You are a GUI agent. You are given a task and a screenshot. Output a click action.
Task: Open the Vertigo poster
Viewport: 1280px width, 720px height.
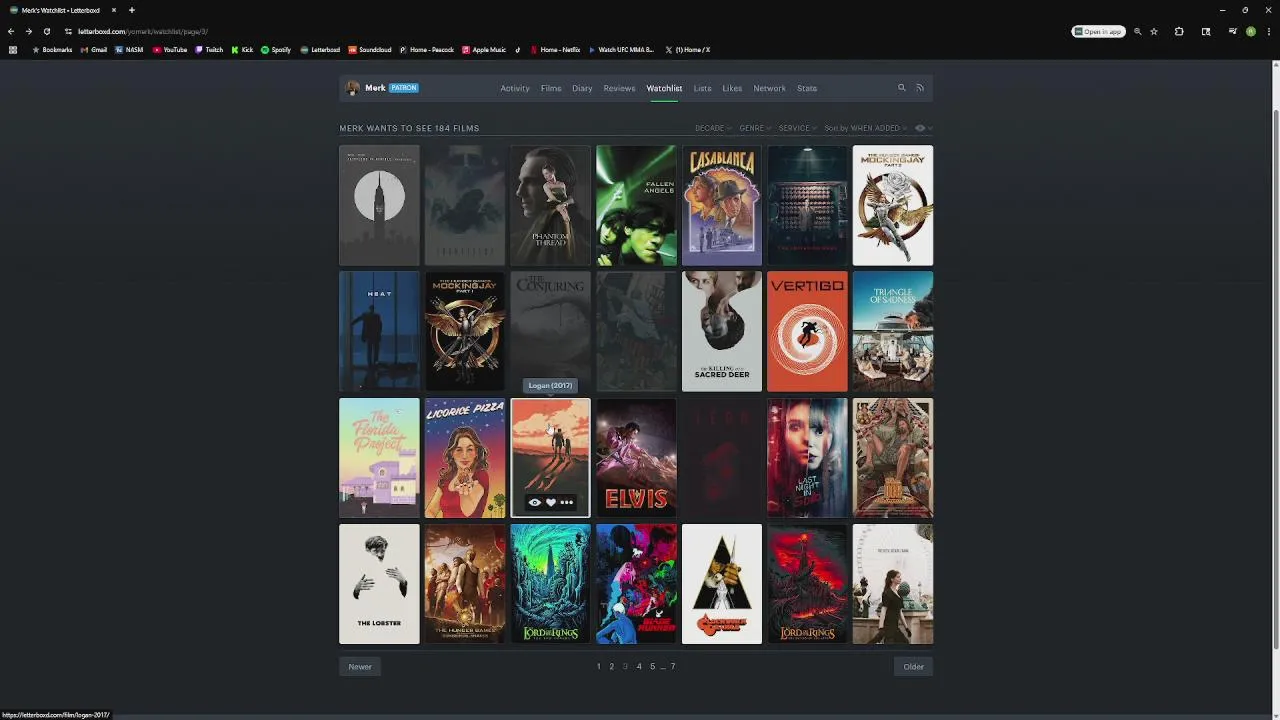coord(807,331)
